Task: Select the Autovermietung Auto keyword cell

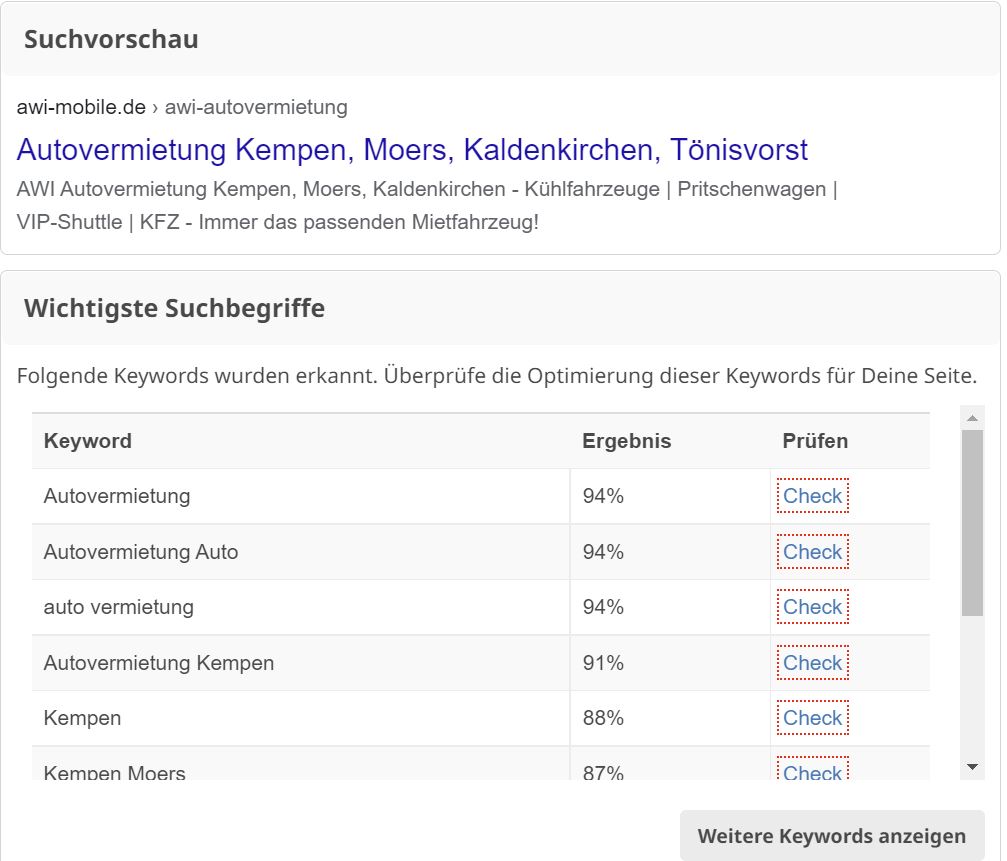Action: click(301, 552)
